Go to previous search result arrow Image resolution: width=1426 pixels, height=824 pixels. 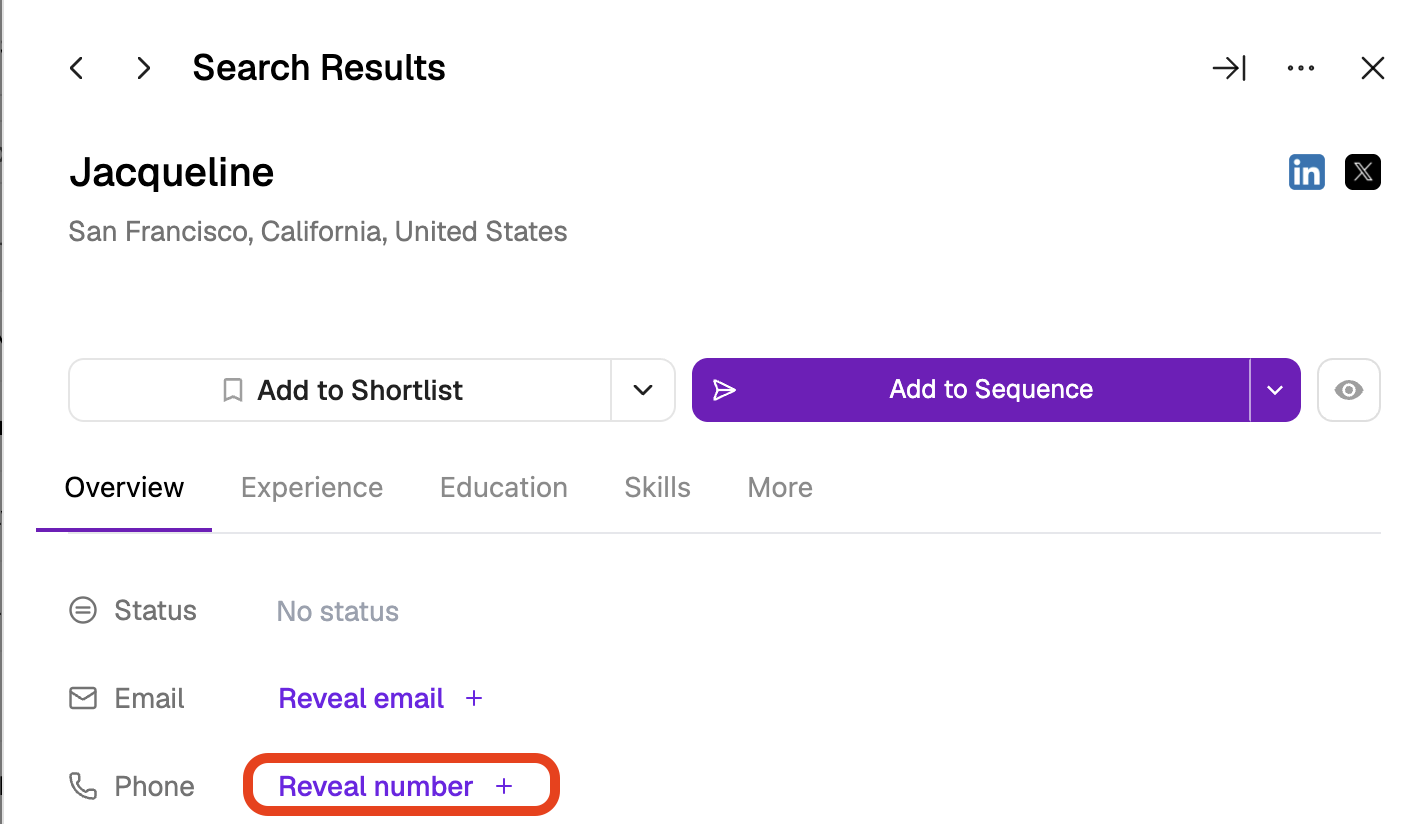click(x=77, y=68)
